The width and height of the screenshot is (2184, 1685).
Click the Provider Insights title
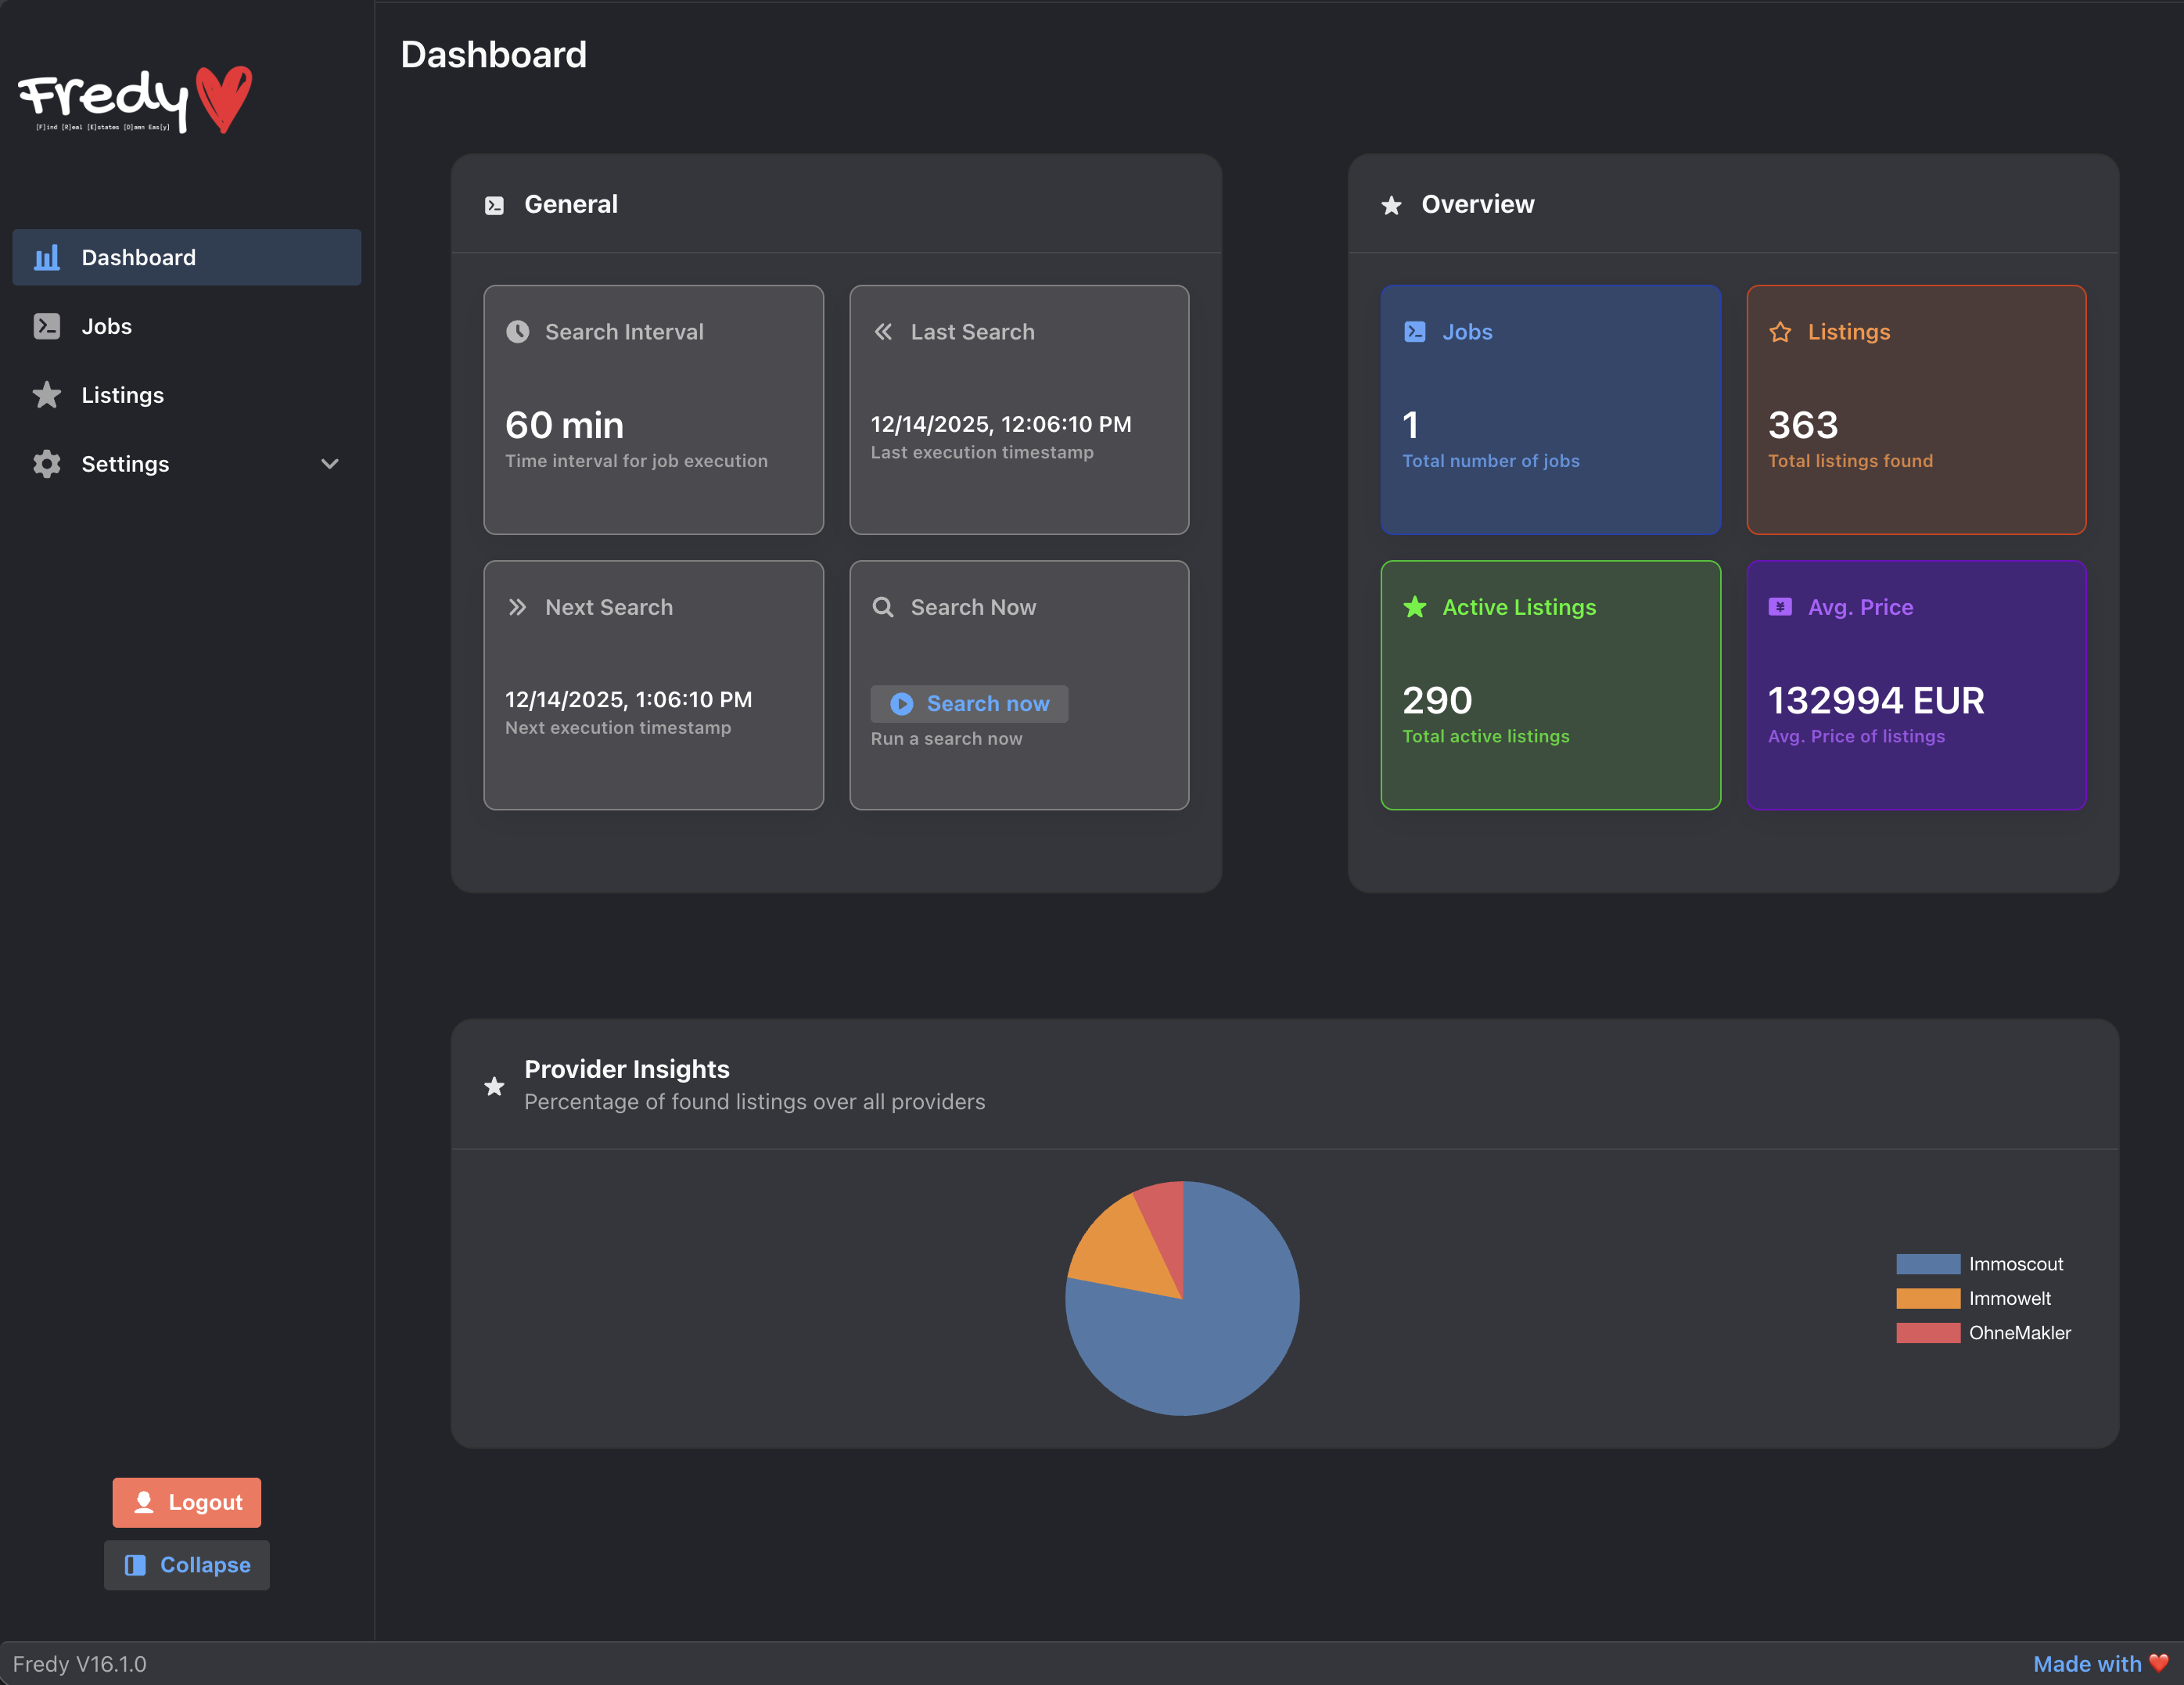627,1069
